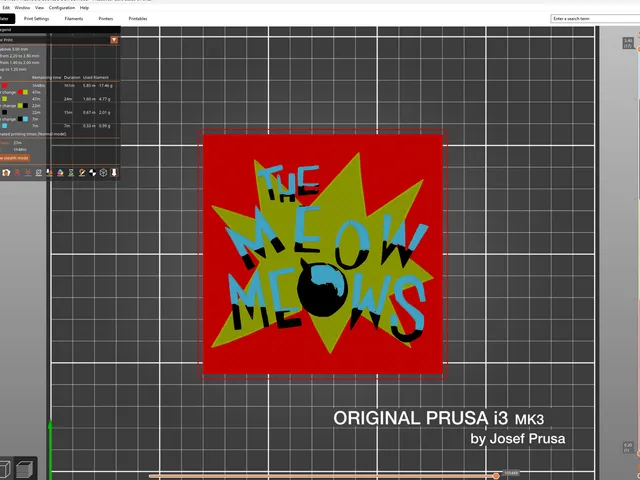Viewport: 640px width, 480px height.
Task: Click the '0.20 (1)' layer height label
Action: [628, 447]
